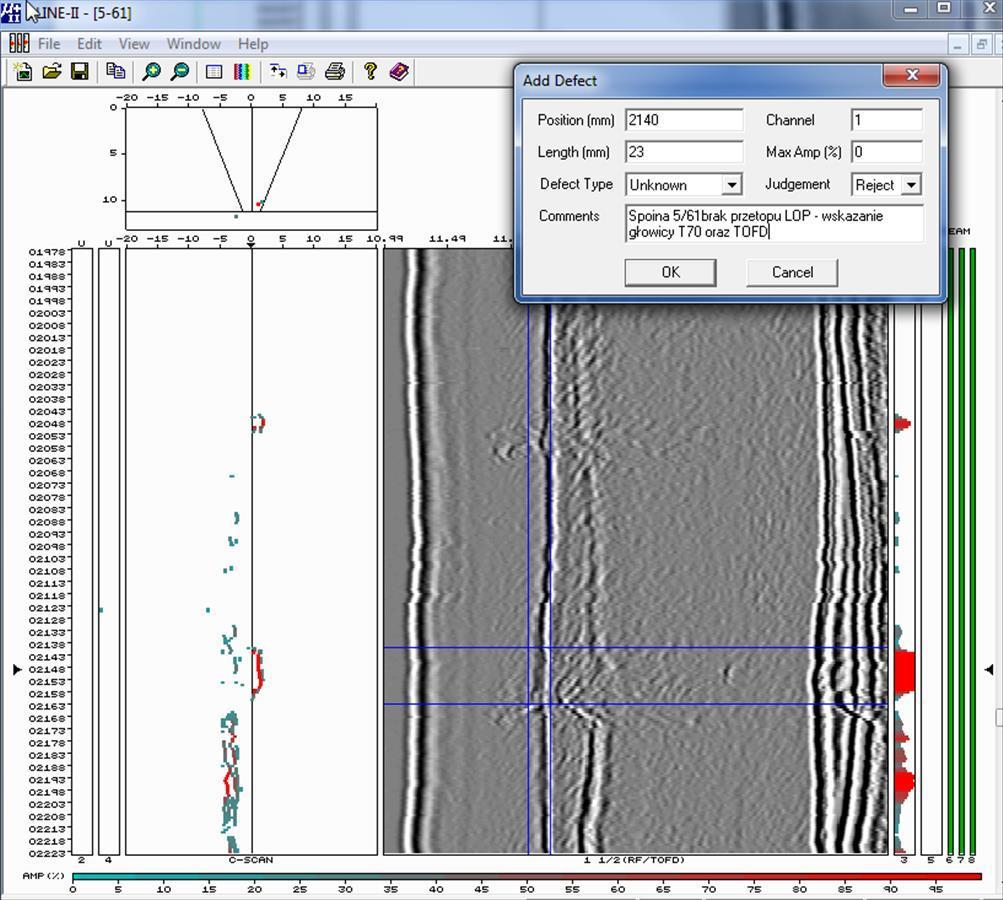Click position label "02148" on the axis
The width and height of the screenshot is (1003, 900).
coord(47,670)
